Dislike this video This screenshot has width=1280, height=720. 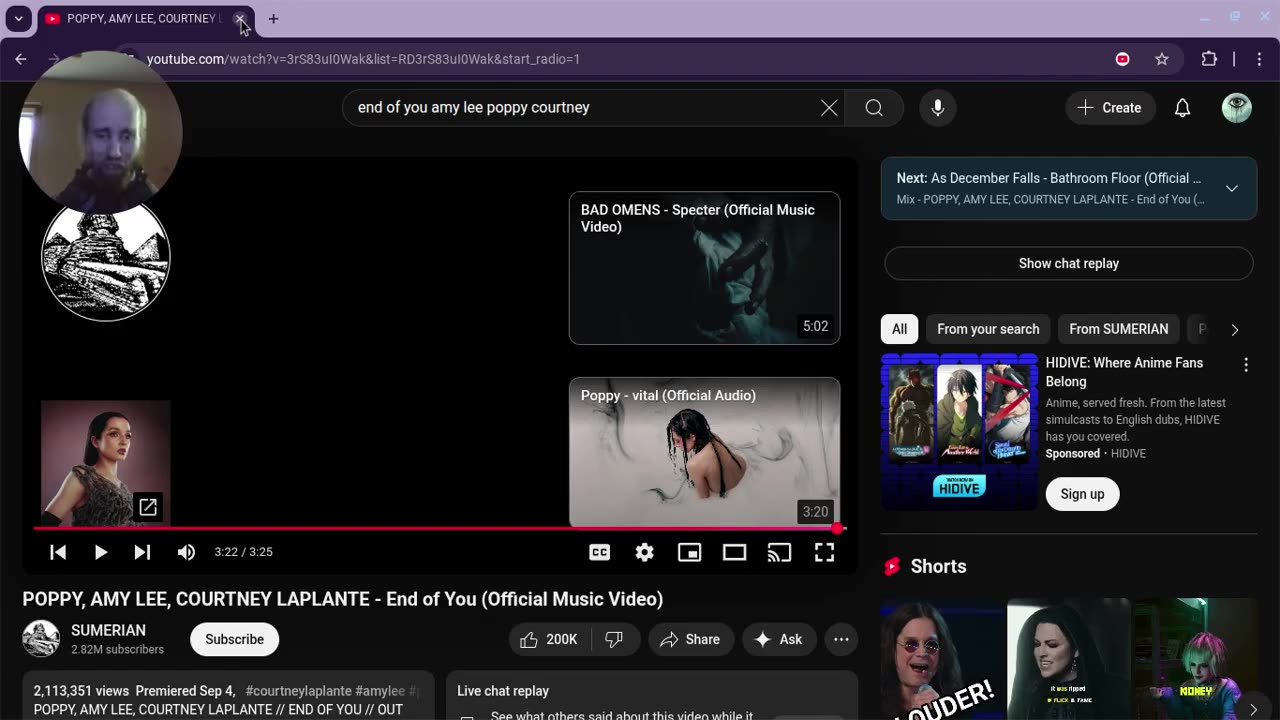pos(614,639)
